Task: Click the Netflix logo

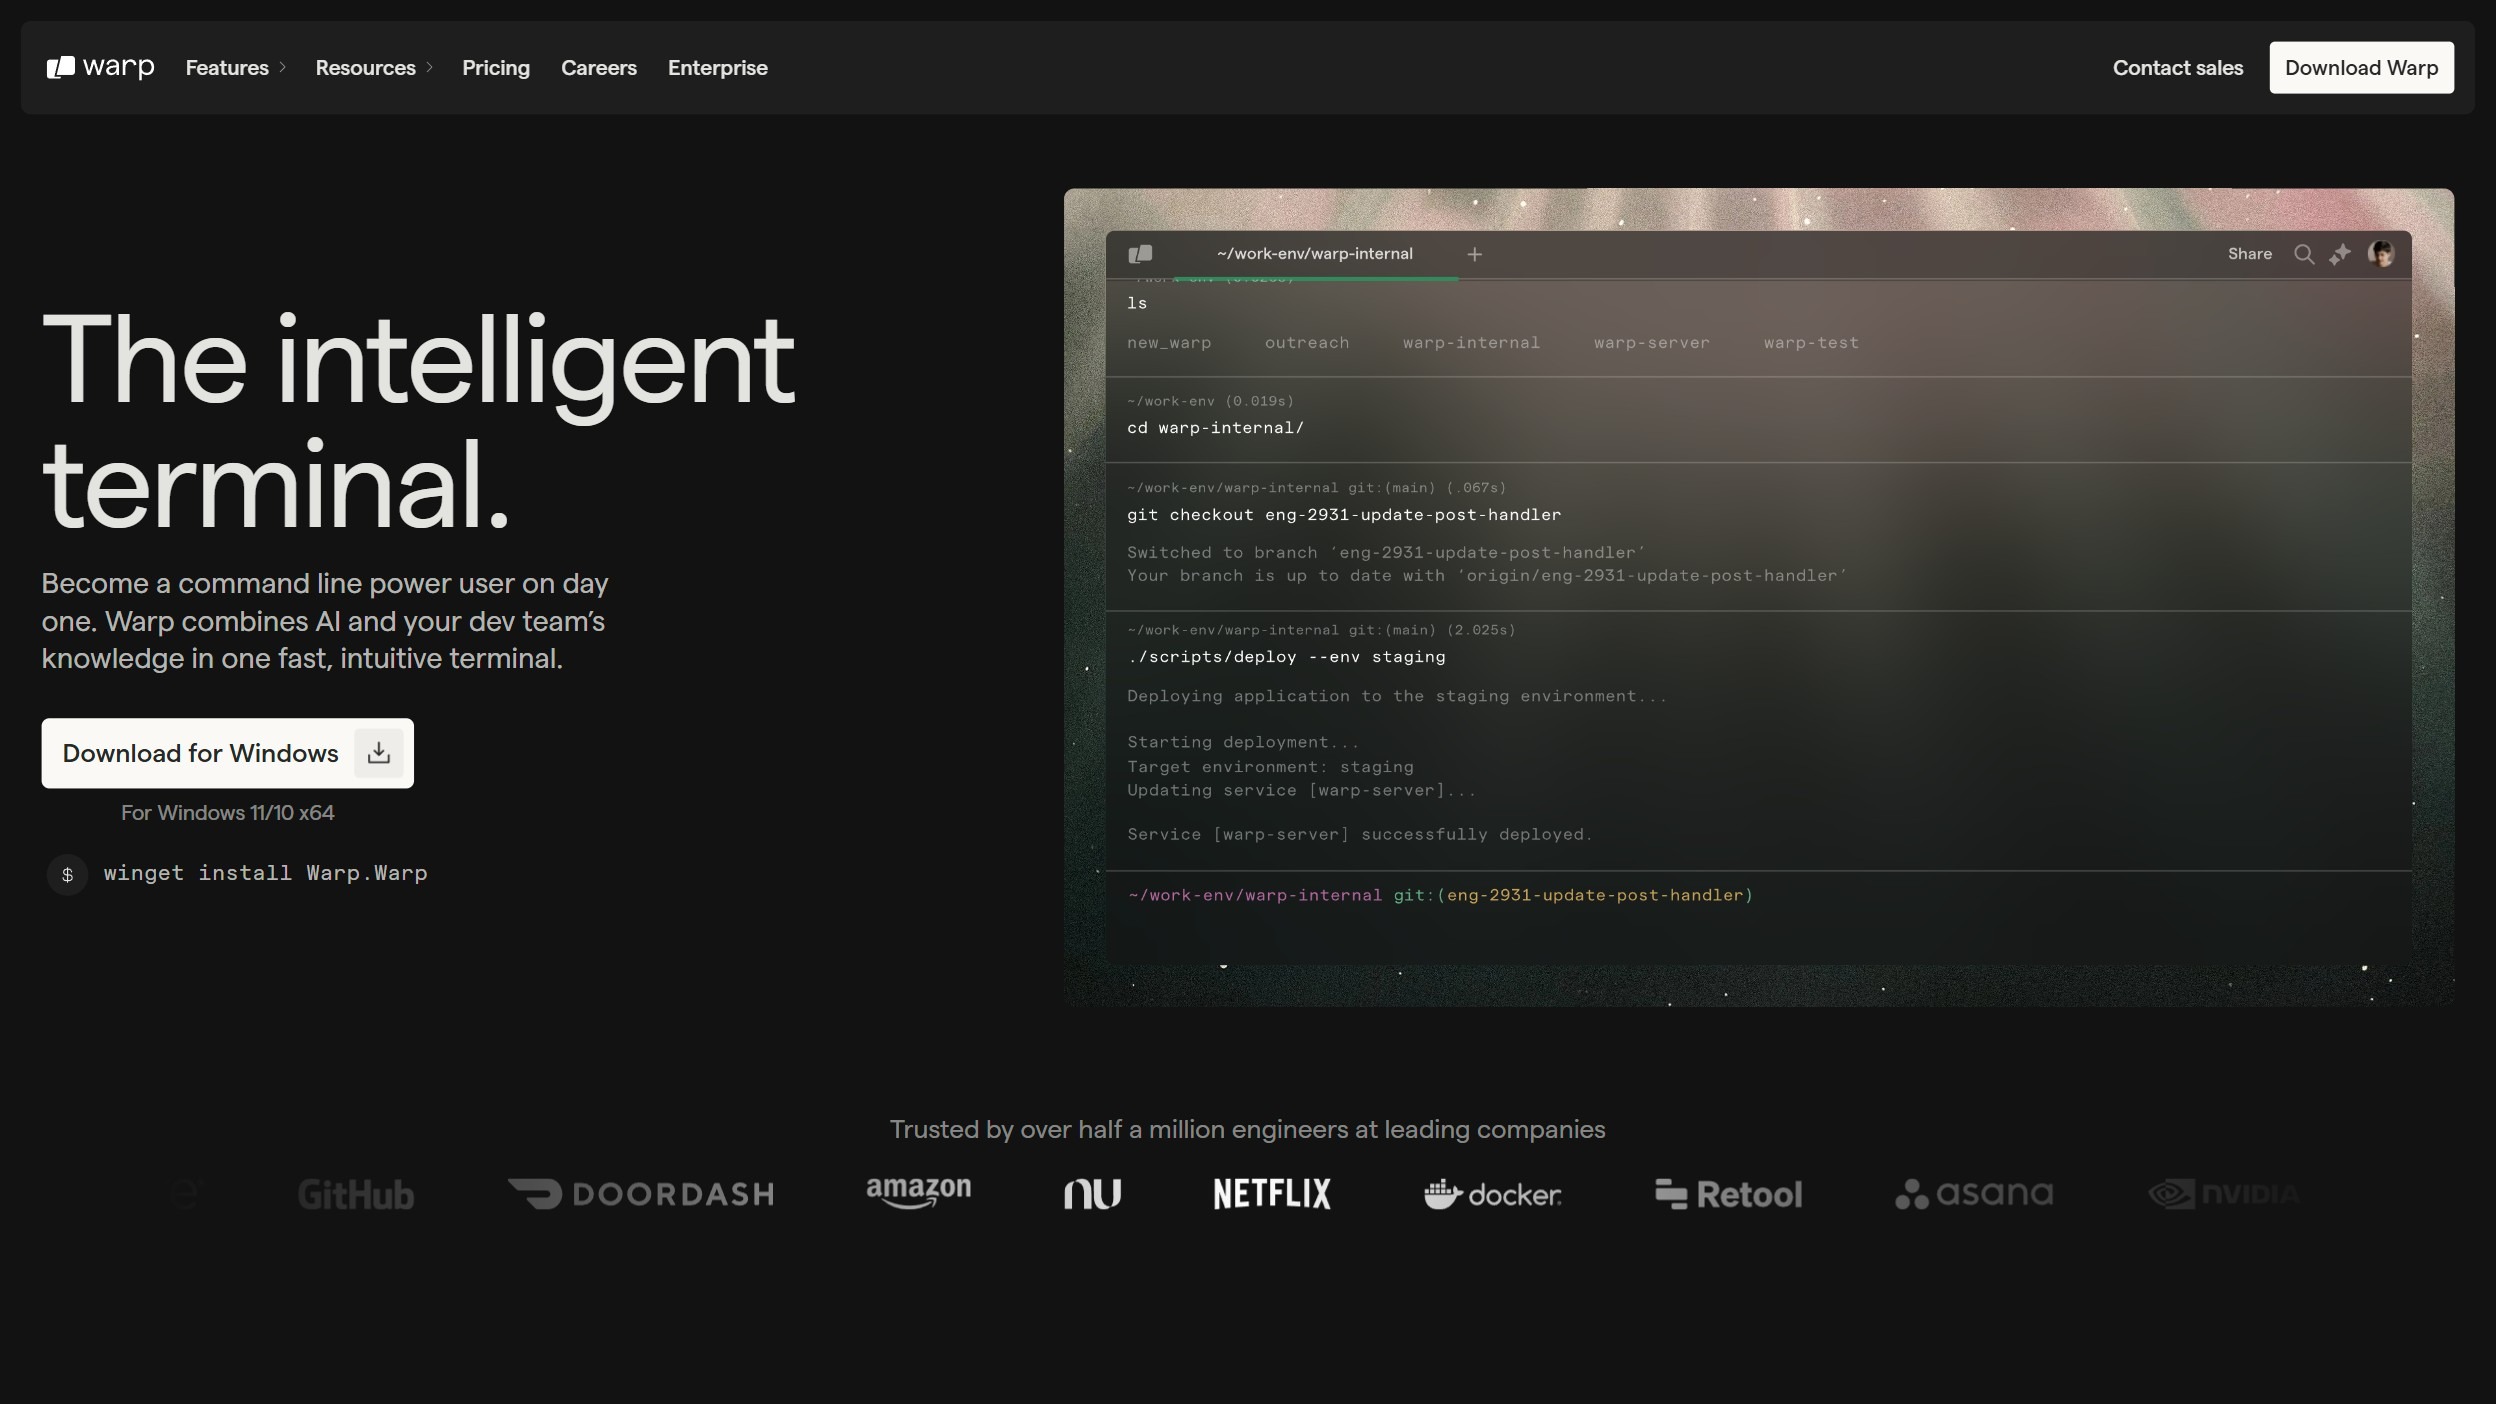Action: (1271, 1193)
